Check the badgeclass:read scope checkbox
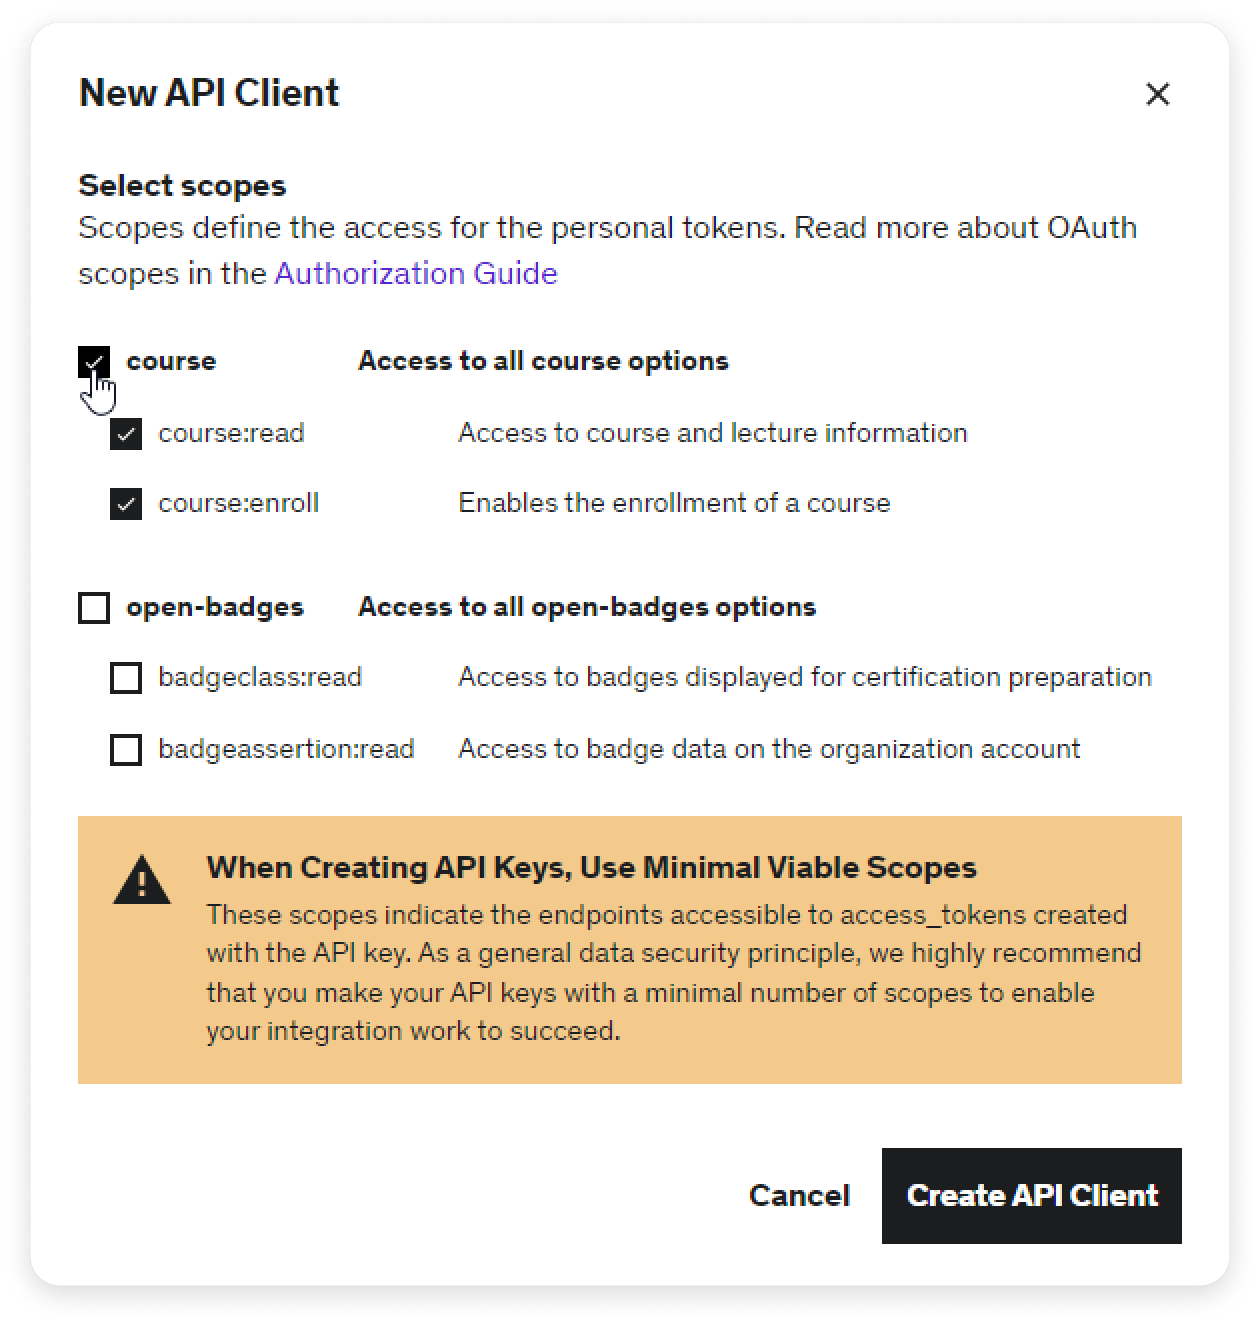 [126, 678]
